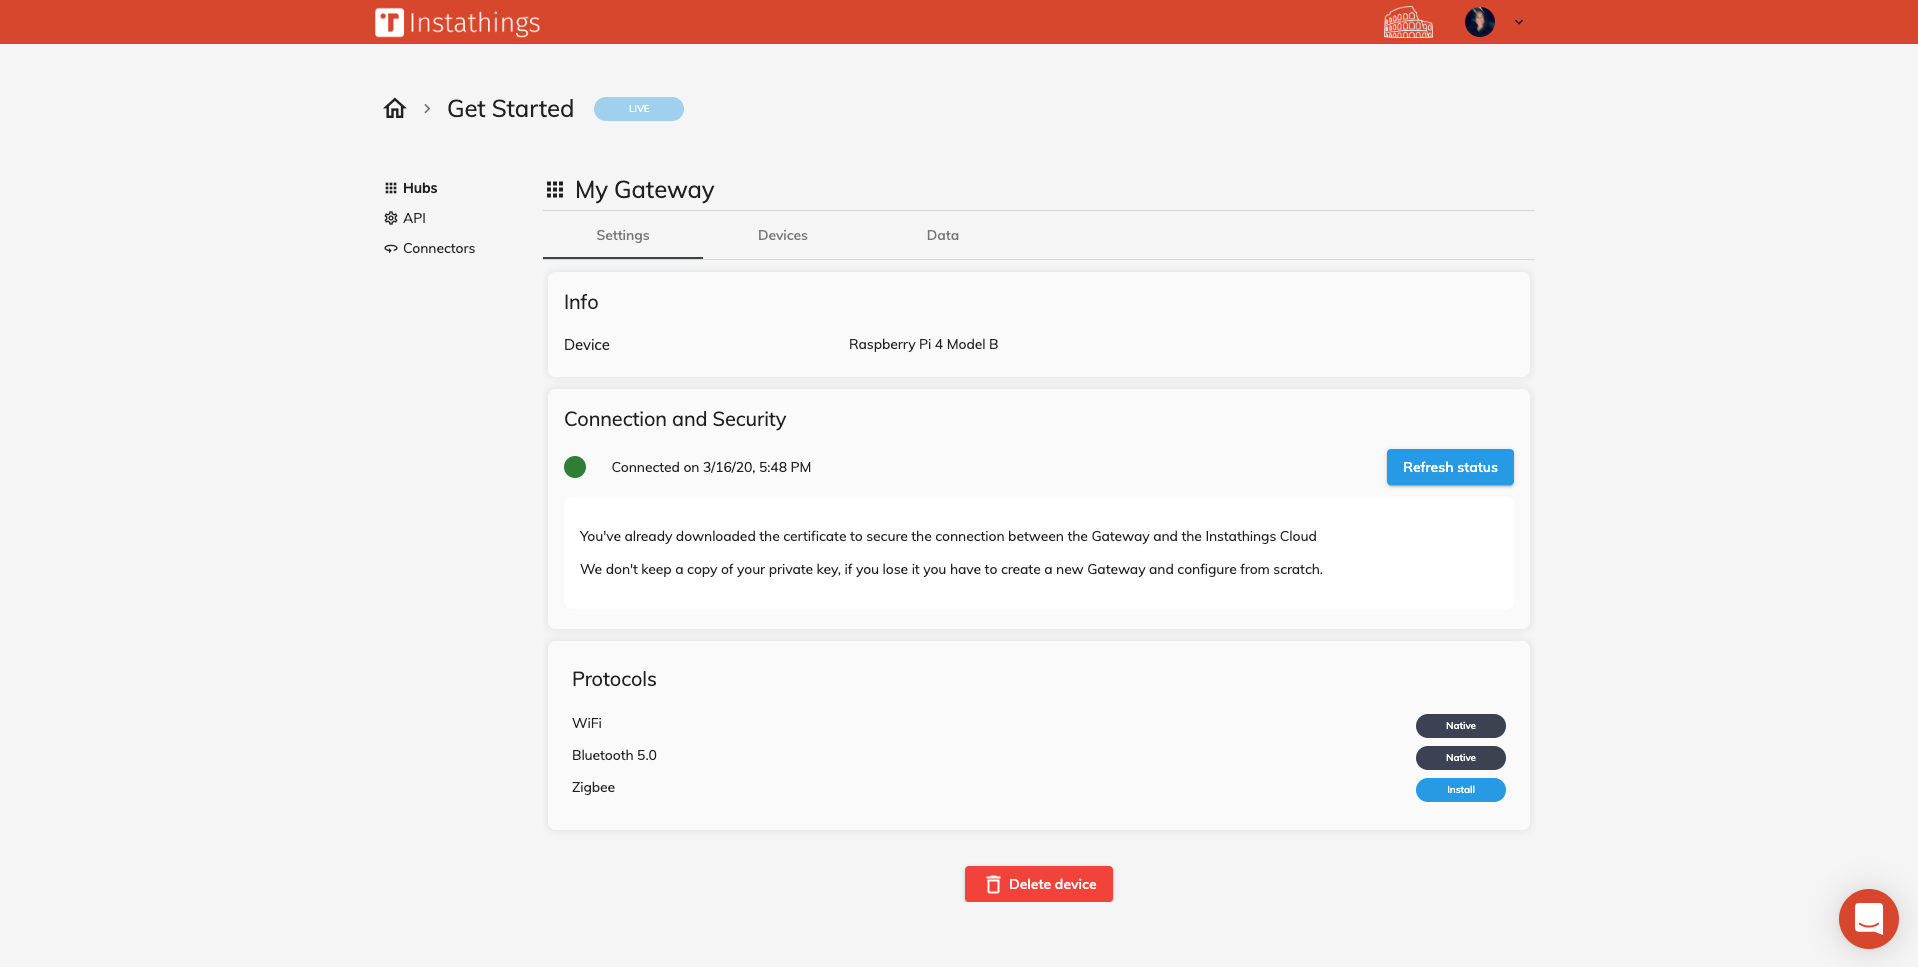Click the connected timestamp text
Image resolution: width=1918 pixels, height=967 pixels.
[x=711, y=467]
